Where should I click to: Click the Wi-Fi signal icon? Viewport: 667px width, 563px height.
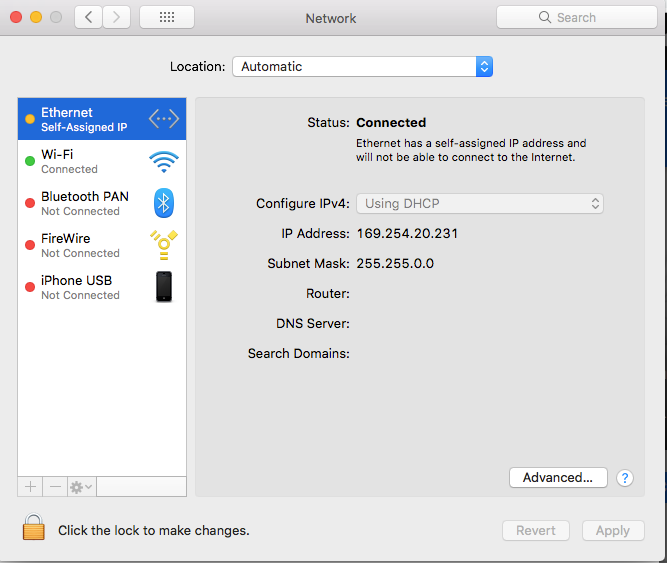pyautogui.click(x=164, y=161)
